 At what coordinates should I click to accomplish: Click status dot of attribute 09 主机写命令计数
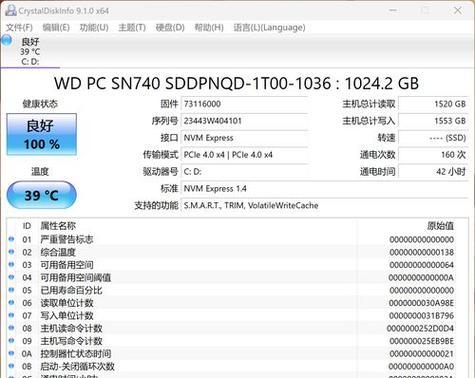(11, 340)
